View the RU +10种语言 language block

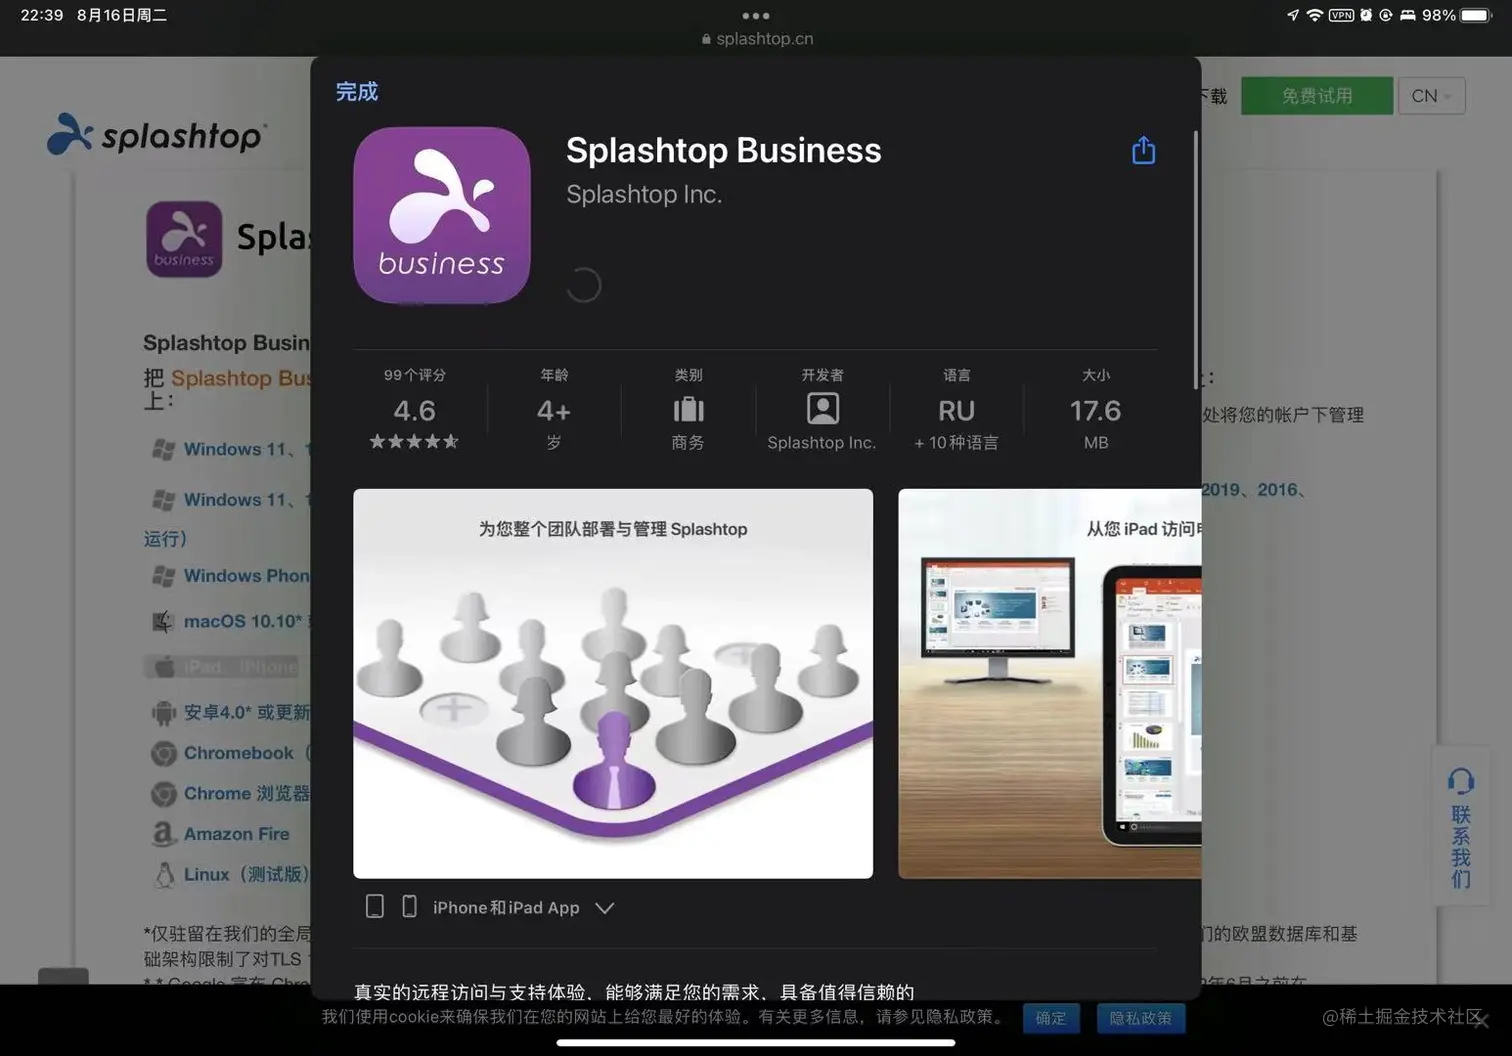(956, 410)
